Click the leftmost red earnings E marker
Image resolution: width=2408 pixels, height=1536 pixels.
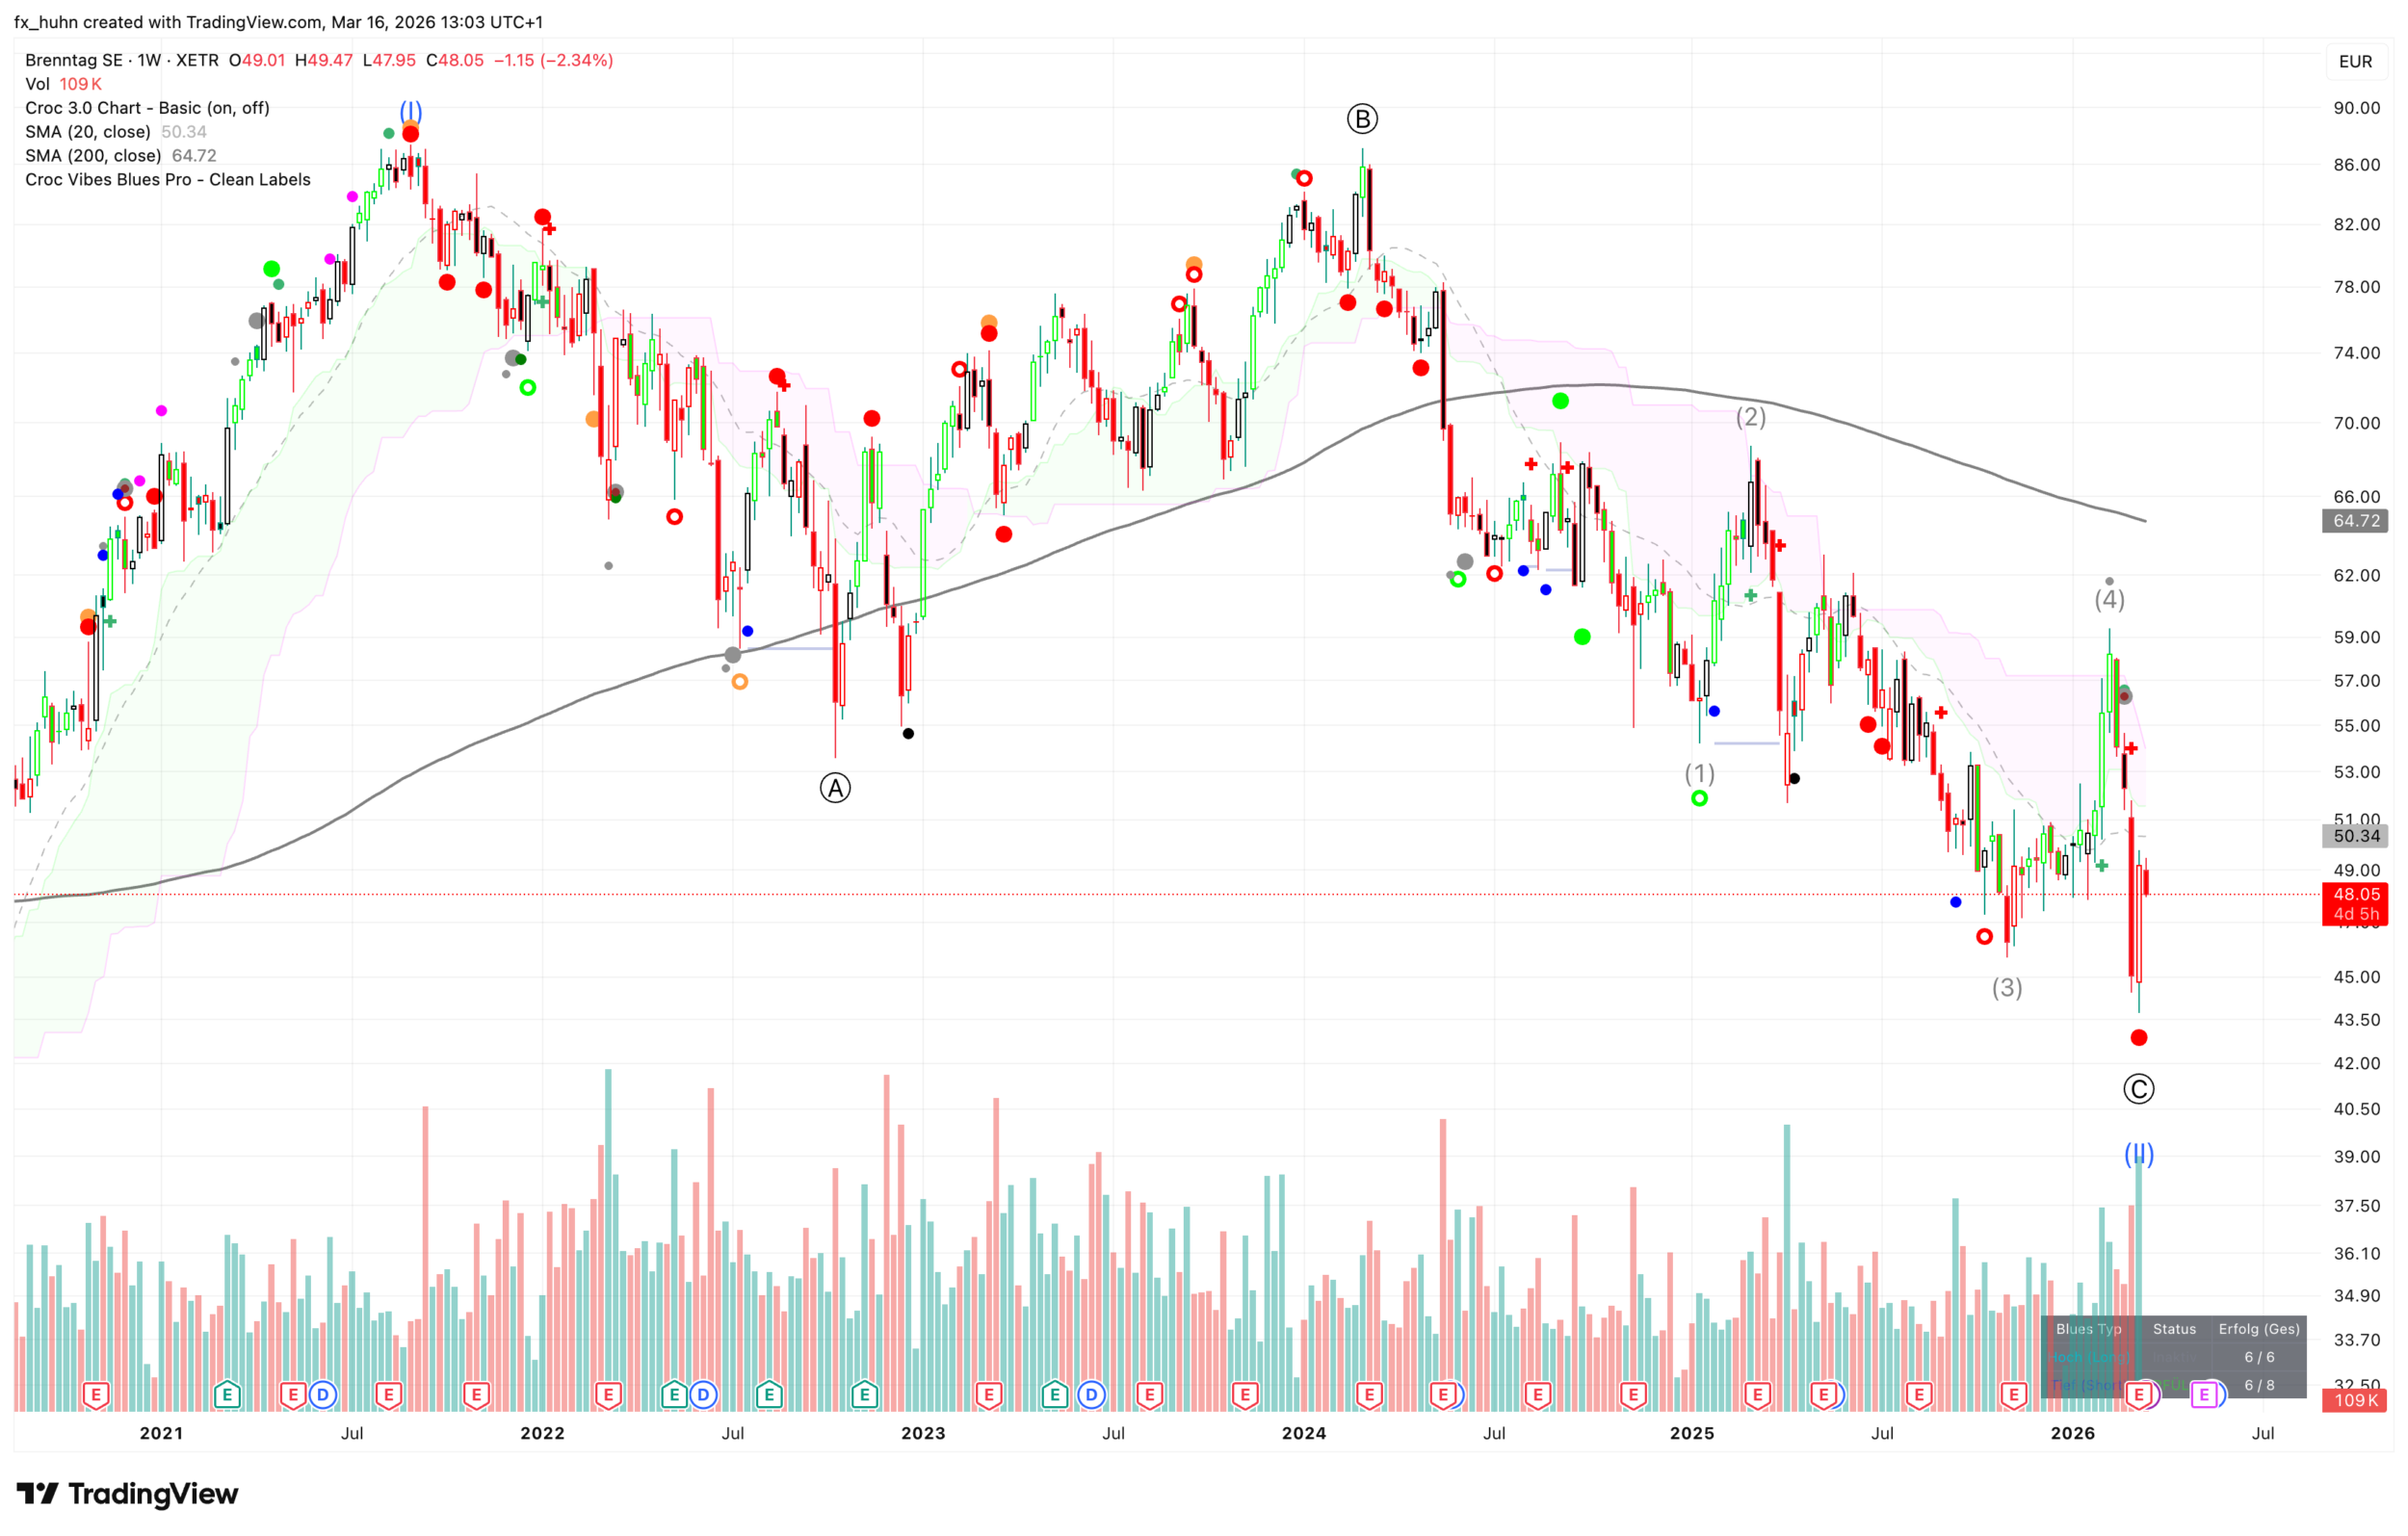coord(96,1394)
